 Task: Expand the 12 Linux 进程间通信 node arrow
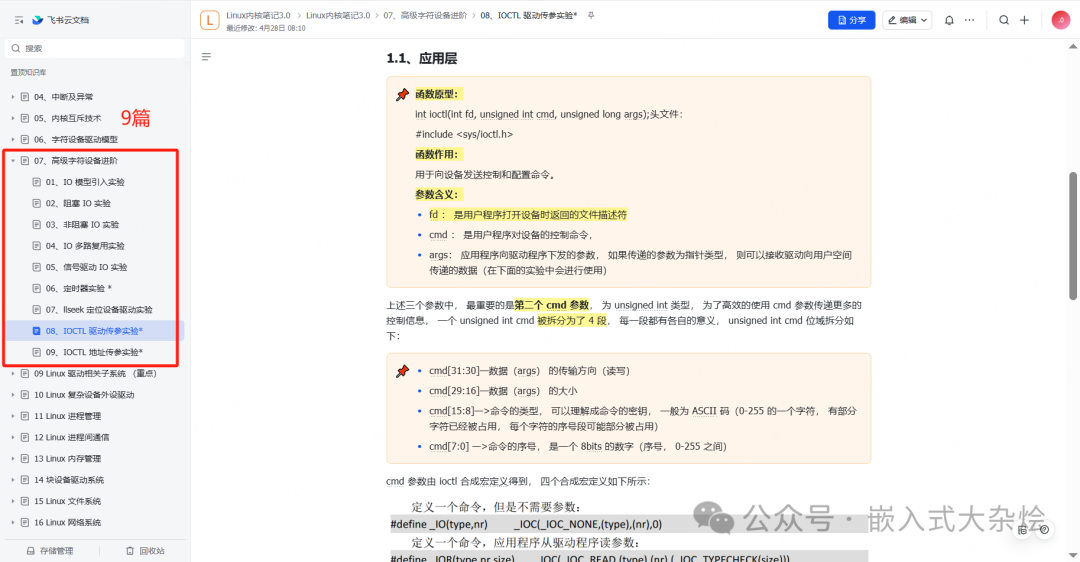[x=12, y=438]
